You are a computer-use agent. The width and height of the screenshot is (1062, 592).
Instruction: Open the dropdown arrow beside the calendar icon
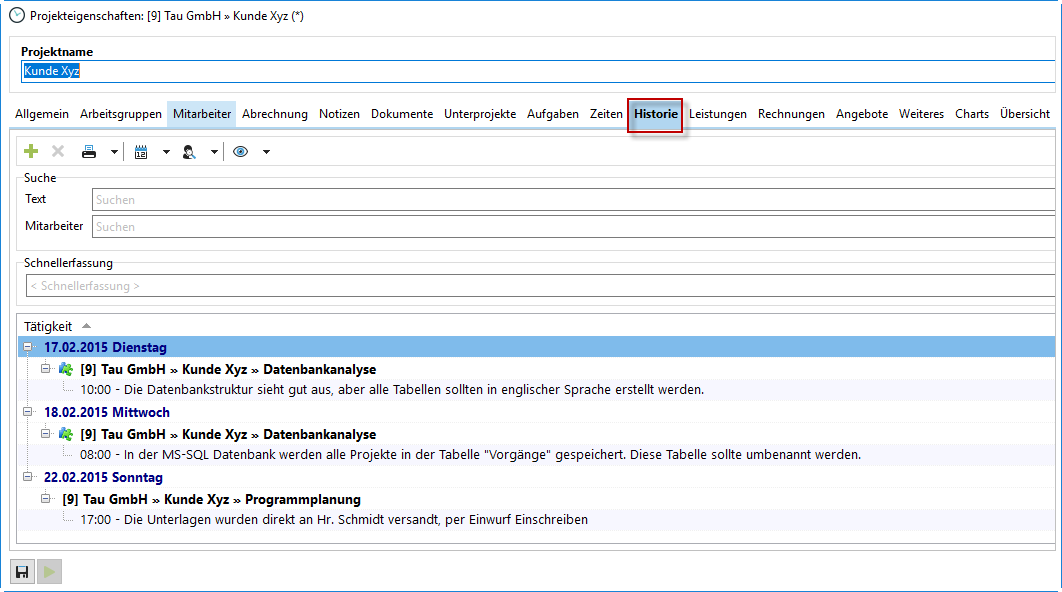(166, 152)
